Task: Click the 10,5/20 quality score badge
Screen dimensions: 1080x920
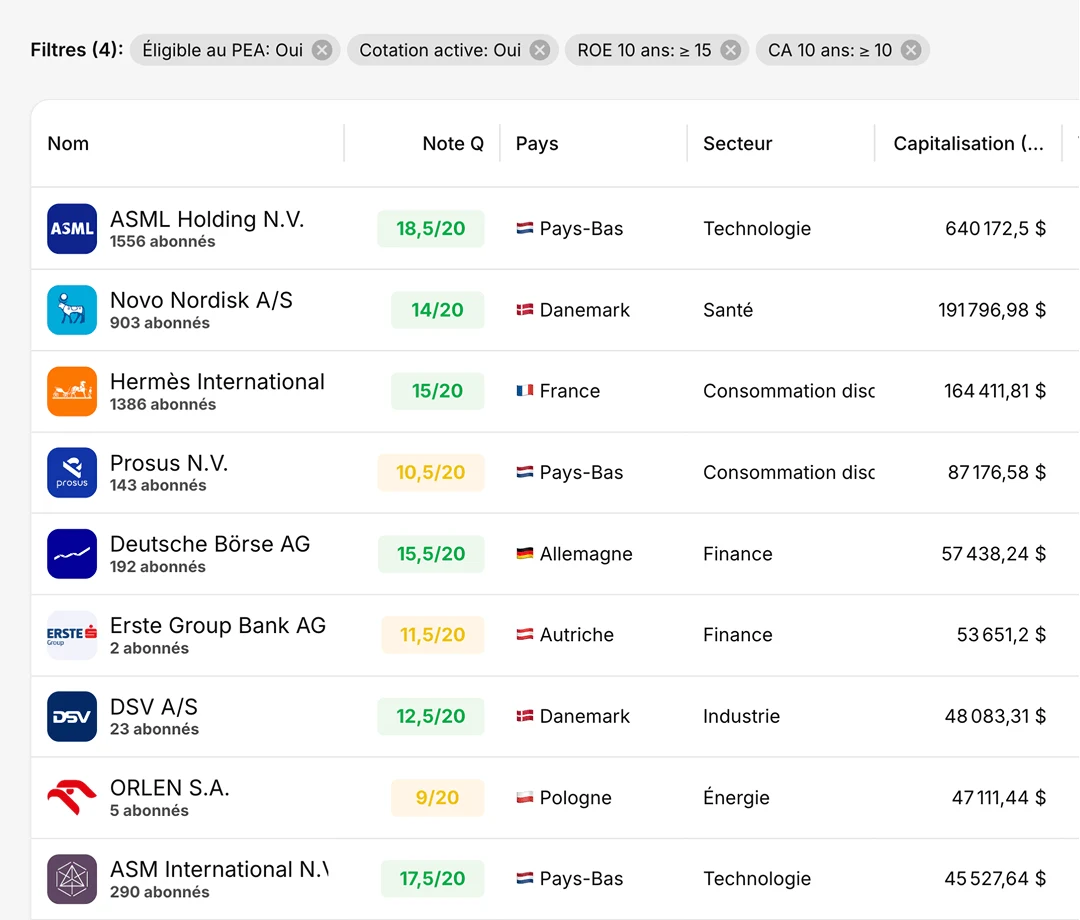Action: point(430,472)
